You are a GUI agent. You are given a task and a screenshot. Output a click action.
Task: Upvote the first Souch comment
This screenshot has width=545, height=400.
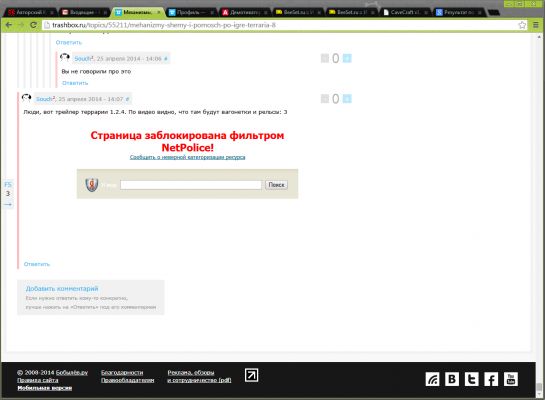pos(347,58)
